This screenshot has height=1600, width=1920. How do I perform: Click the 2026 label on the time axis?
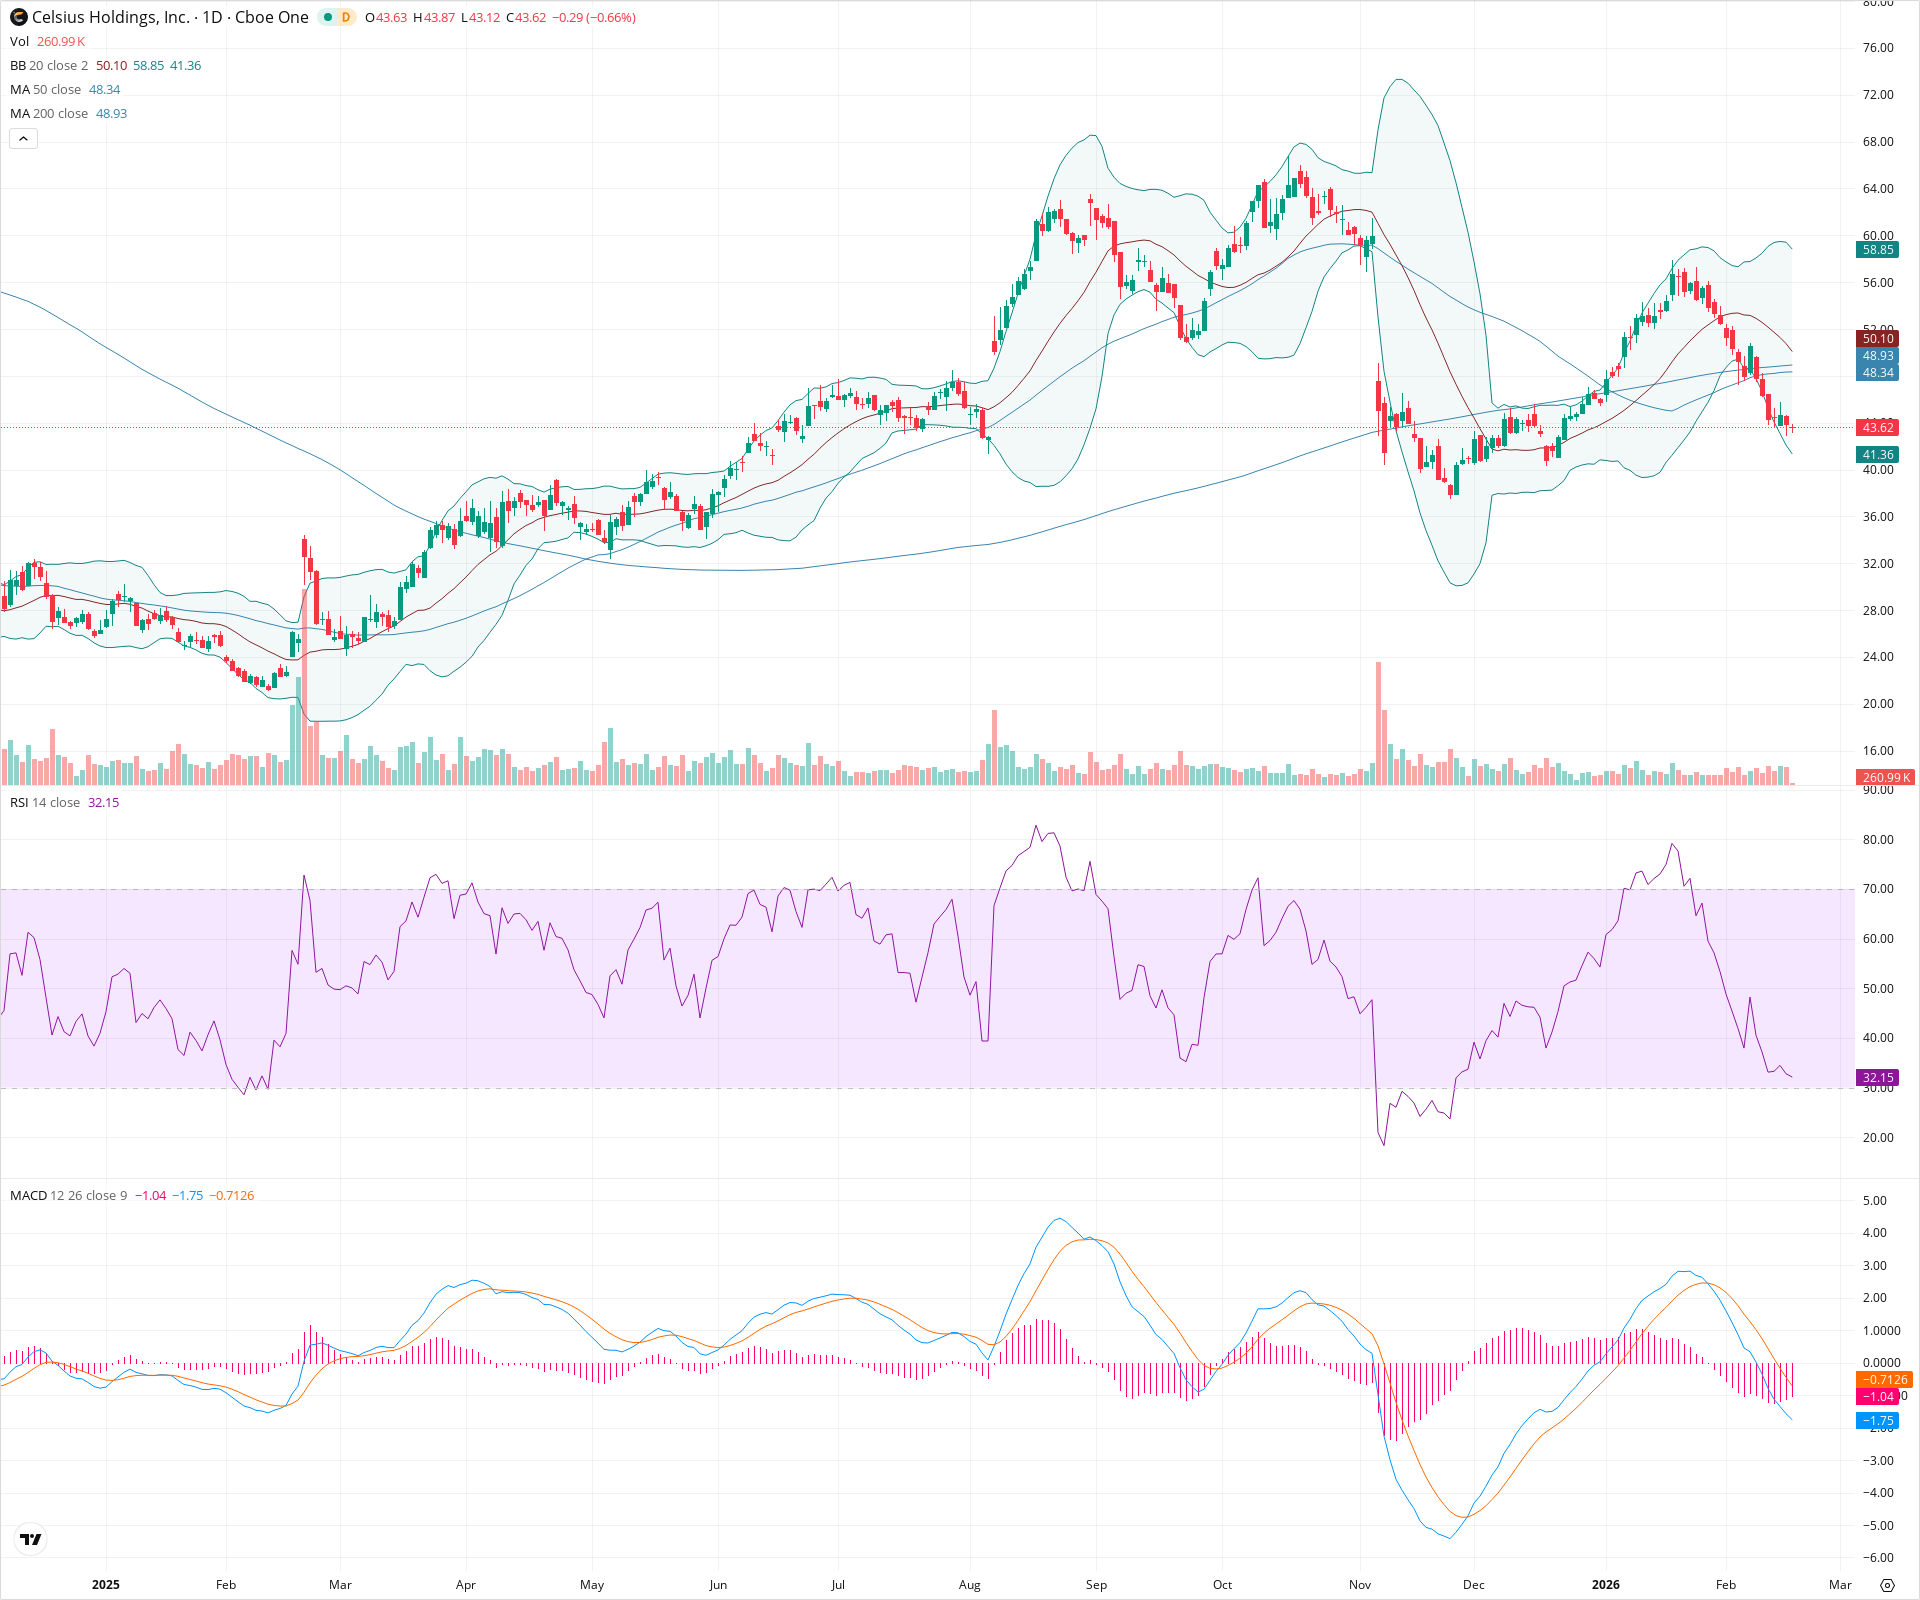point(1606,1585)
